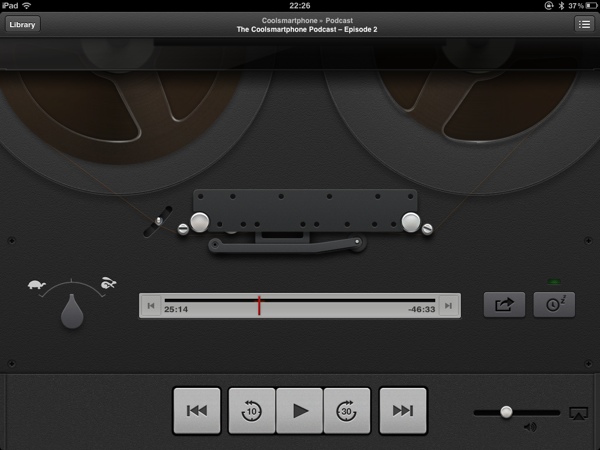Click the battery 37% indicator
600x450 pixels.
click(582, 6)
